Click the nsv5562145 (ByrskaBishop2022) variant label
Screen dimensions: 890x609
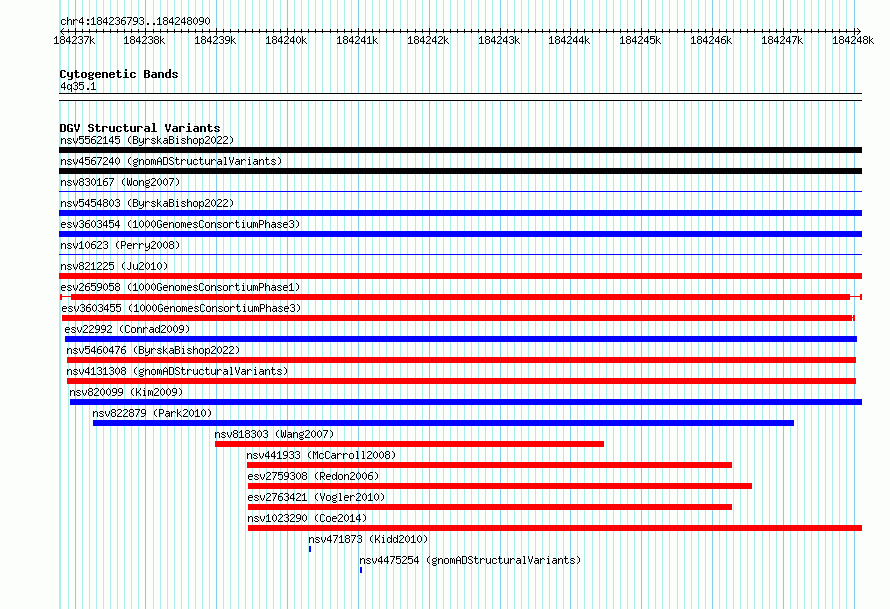146,140
